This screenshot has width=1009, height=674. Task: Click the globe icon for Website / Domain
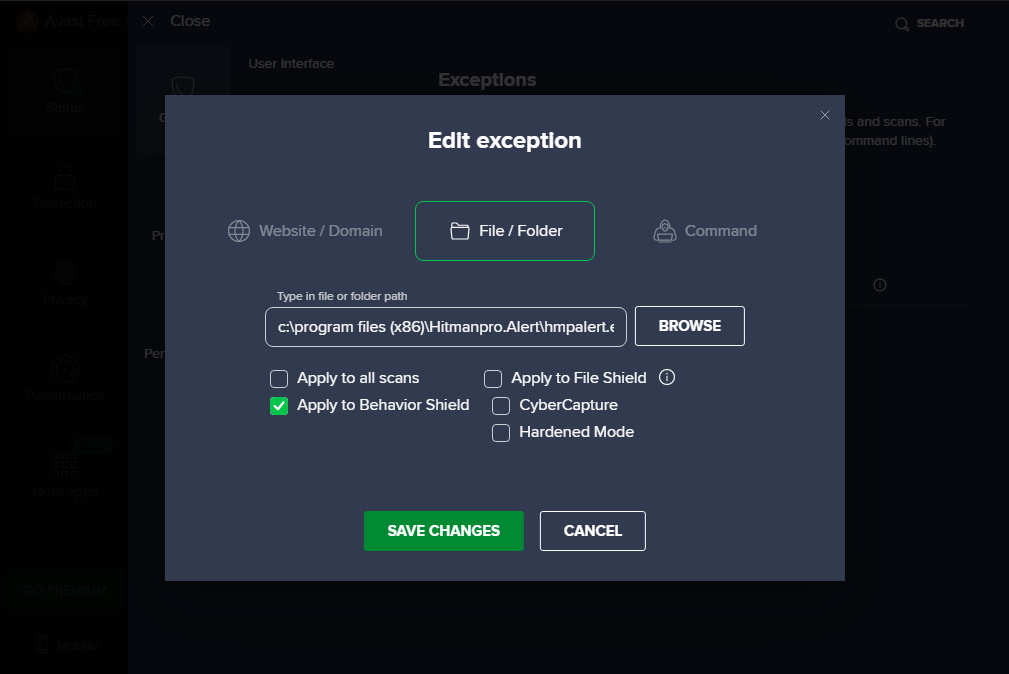239,231
